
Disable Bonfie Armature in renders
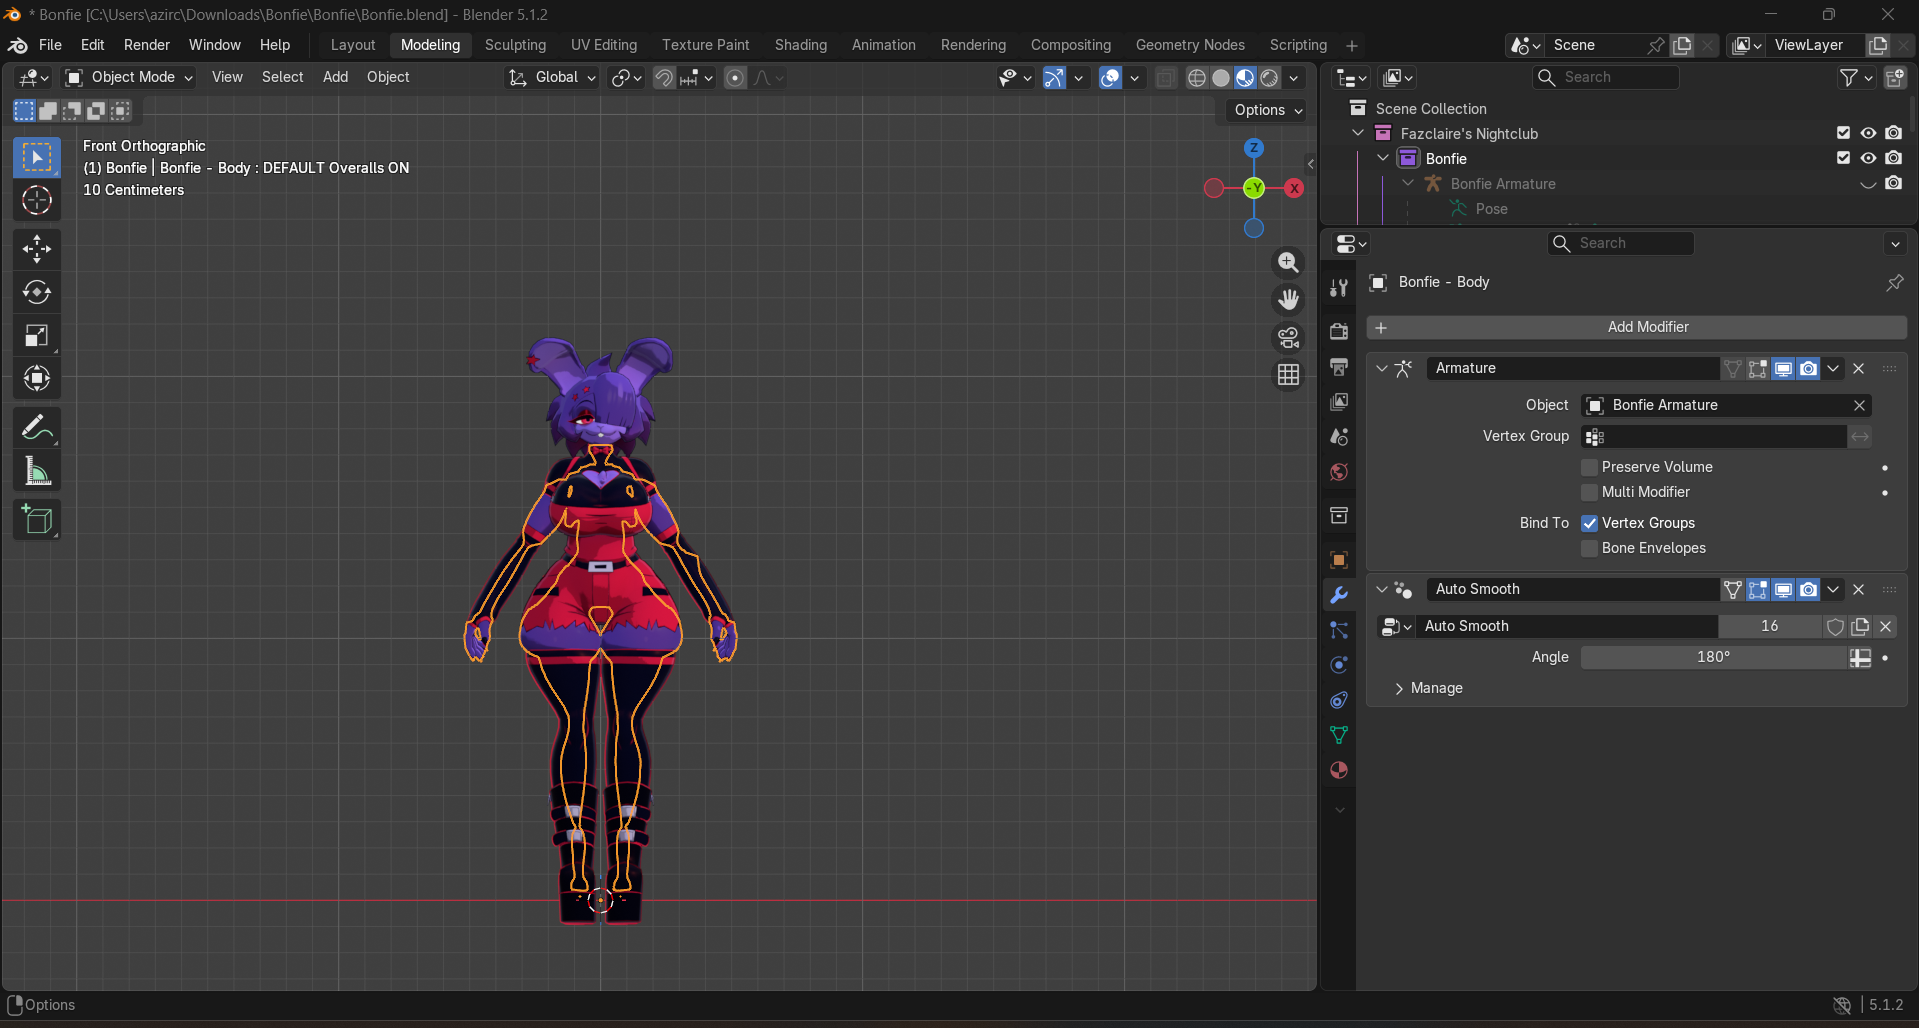1893,183
